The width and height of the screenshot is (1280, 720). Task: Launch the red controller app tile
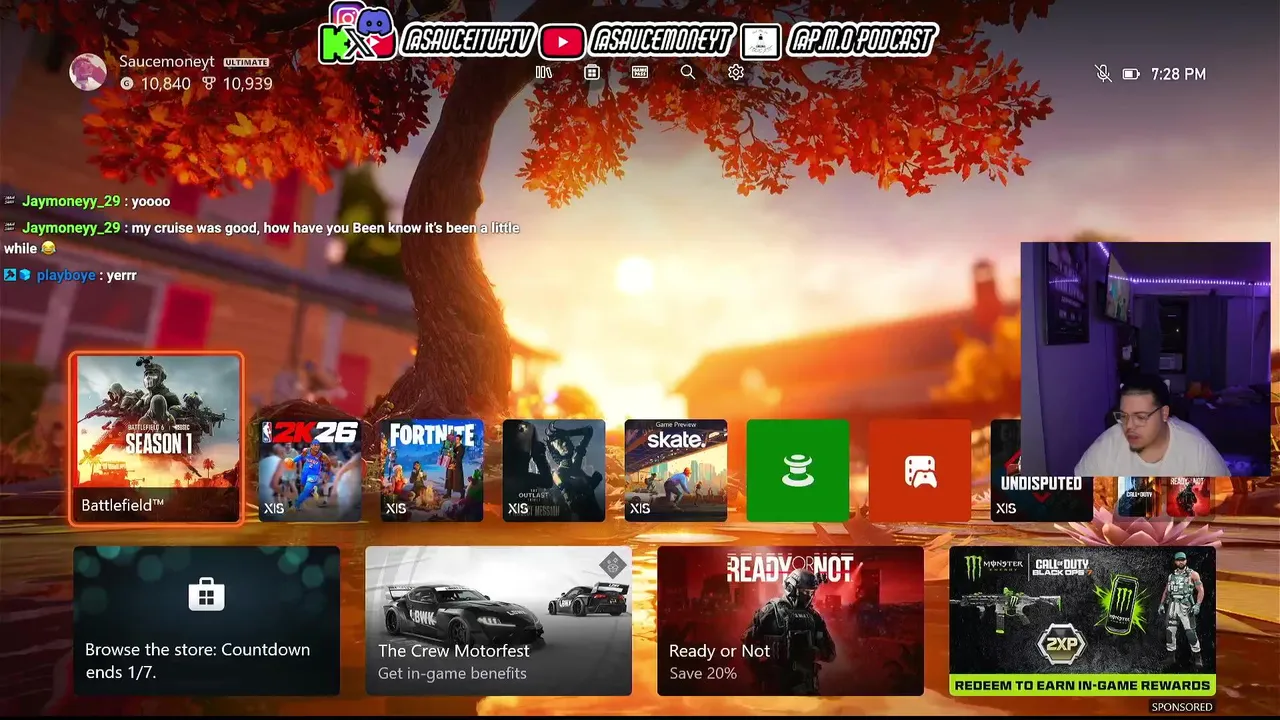coord(920,470)
